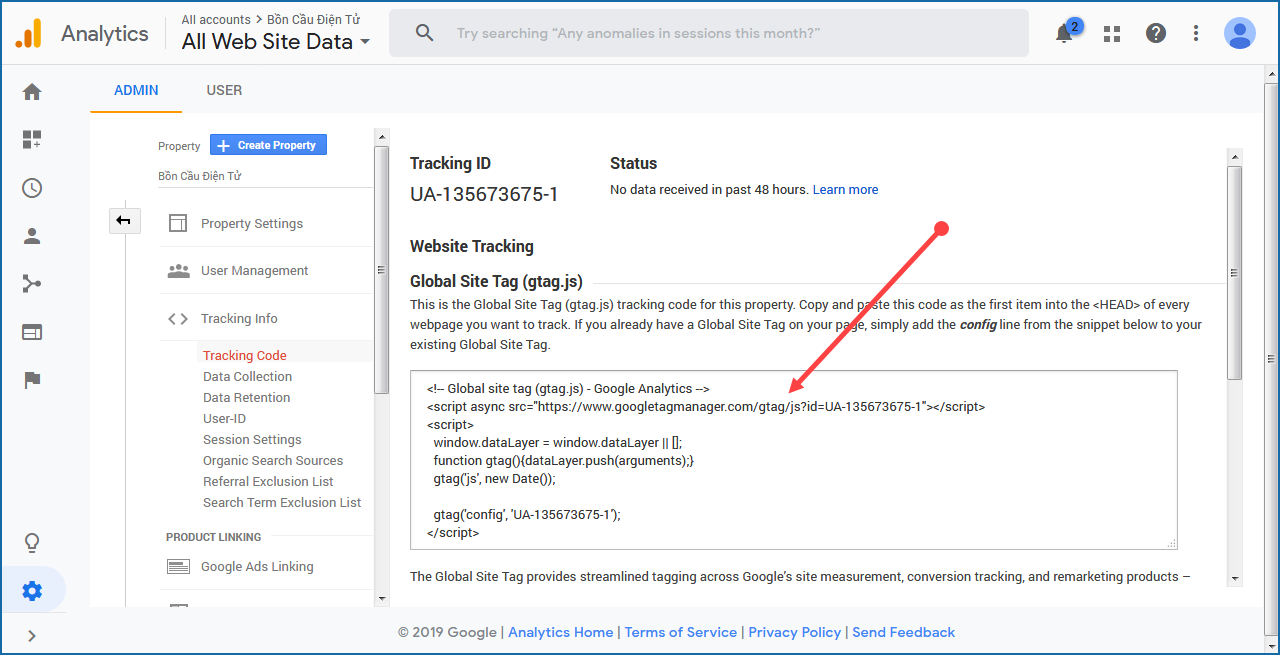Open Property Settings
Screen dimensions: 1280x655
252,224
